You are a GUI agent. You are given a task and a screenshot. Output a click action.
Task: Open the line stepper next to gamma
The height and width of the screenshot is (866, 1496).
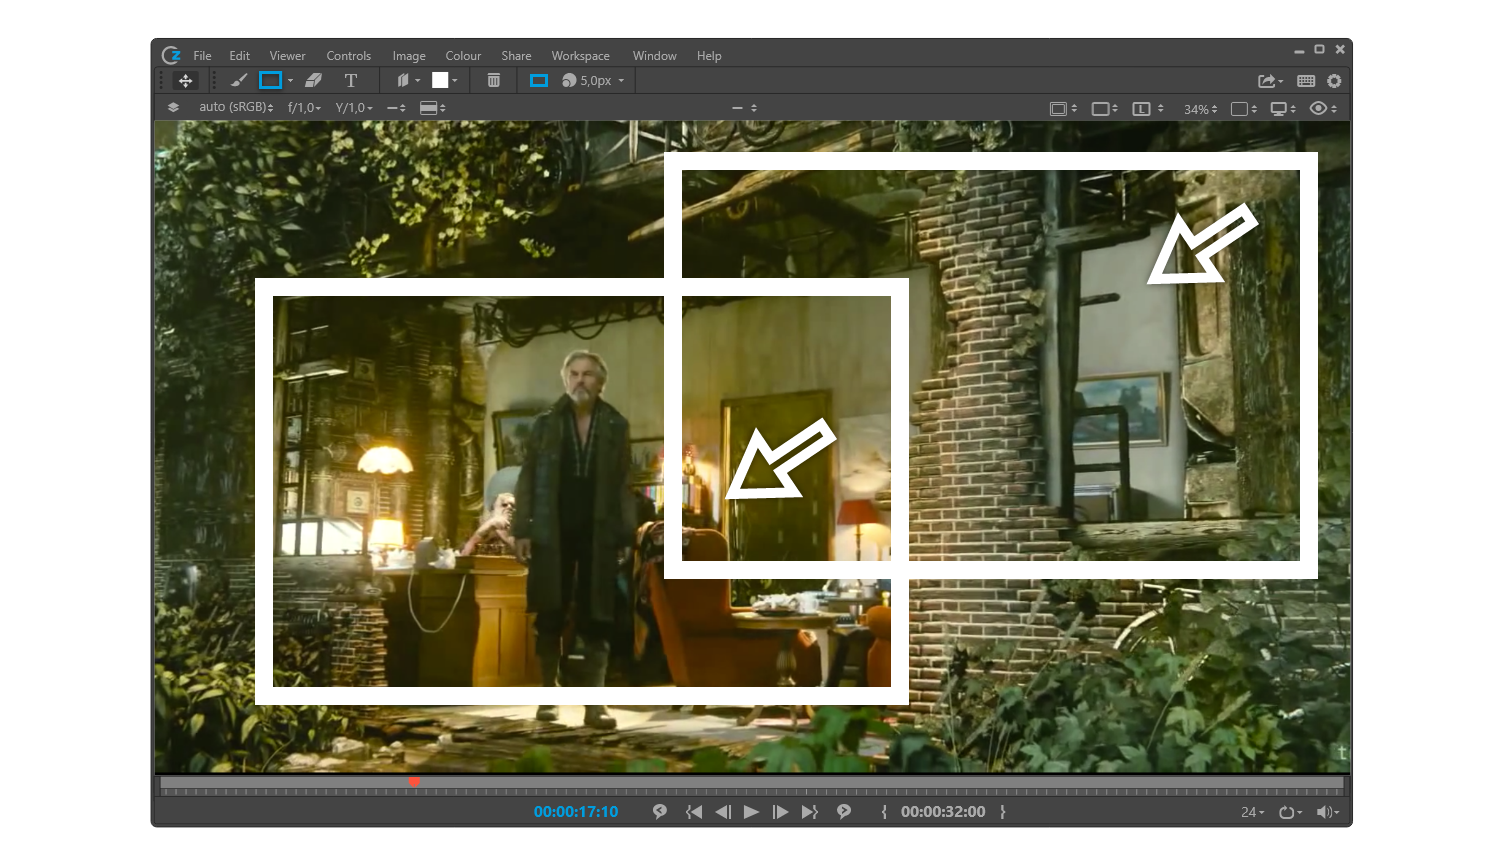[396, 108]
